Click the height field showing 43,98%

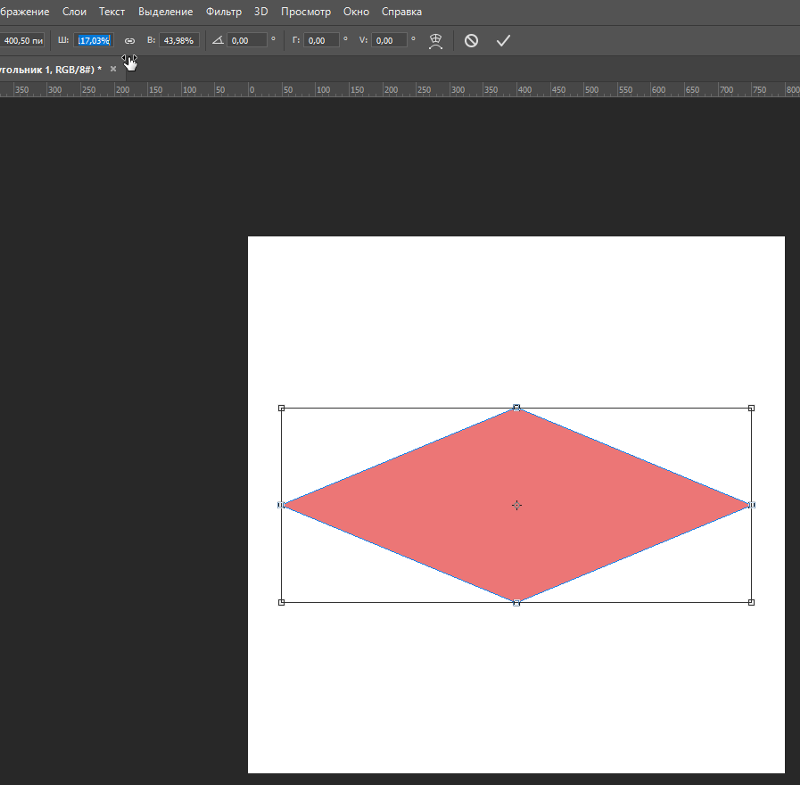[179, 40]
